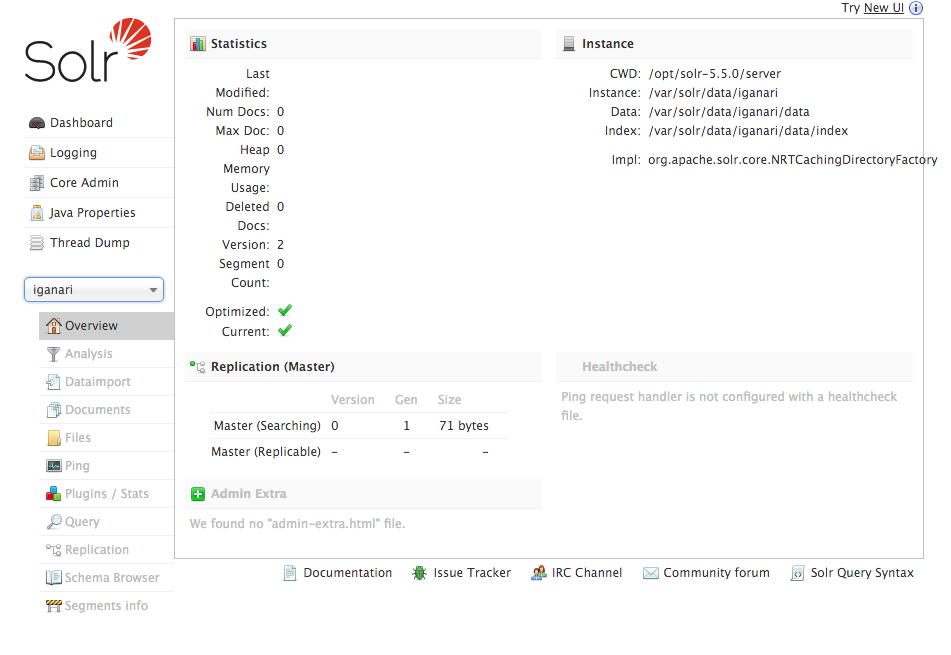Click the Current status checkmark
Viewport: 951px width, 655px height.
point(284,331)
